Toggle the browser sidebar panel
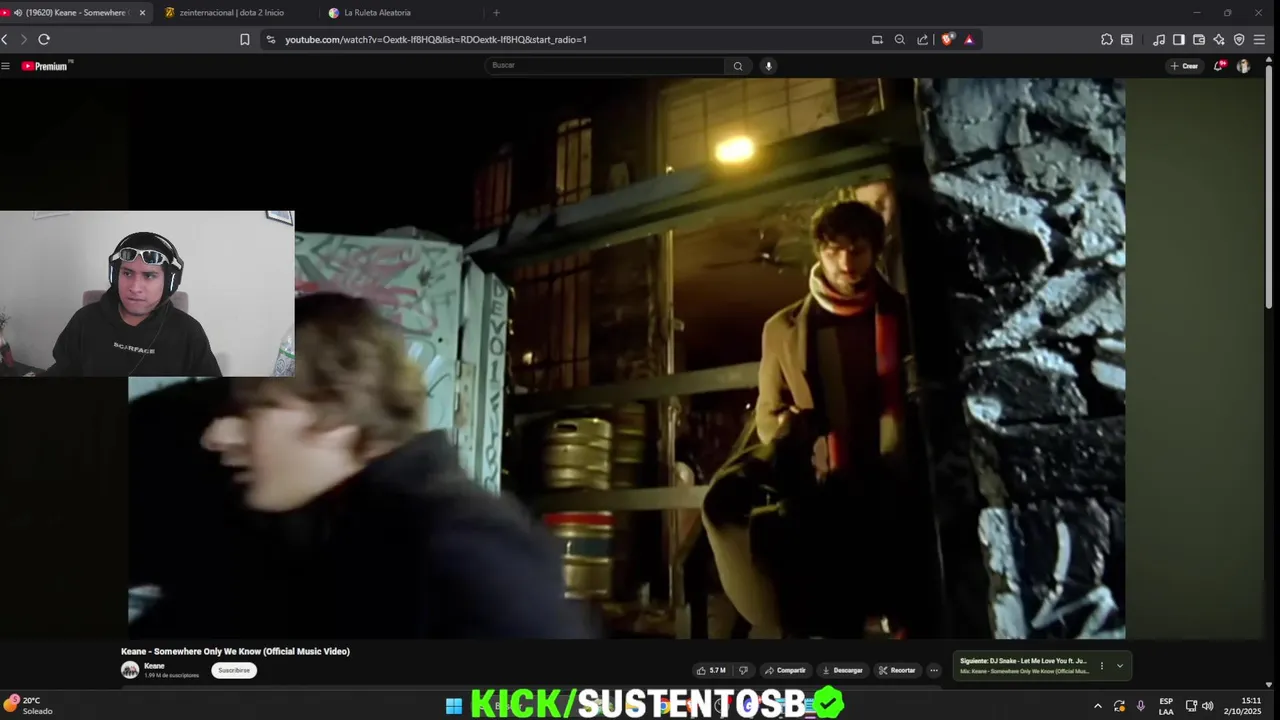The height and width of the screenshot is (720, 1280). (x=1179, y=40)
